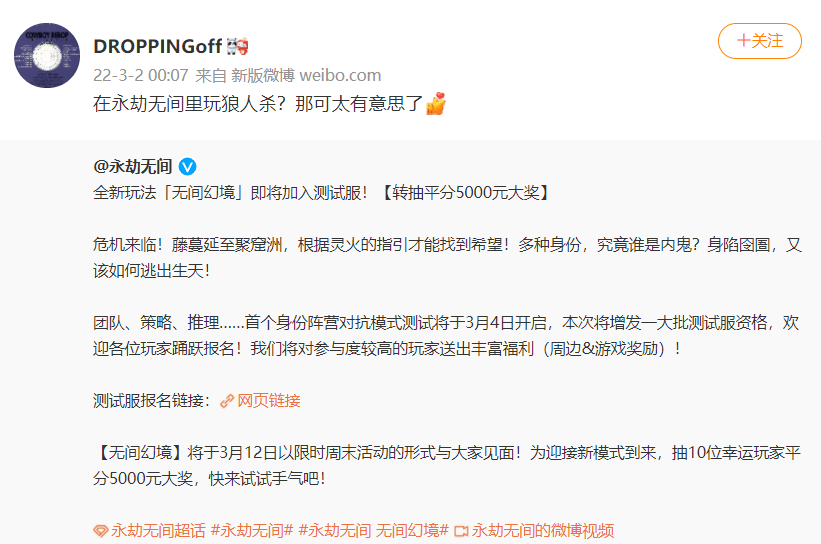Click the badge icon beside DROPPINGoff
821x544 pixels.
tap(237, 47)
